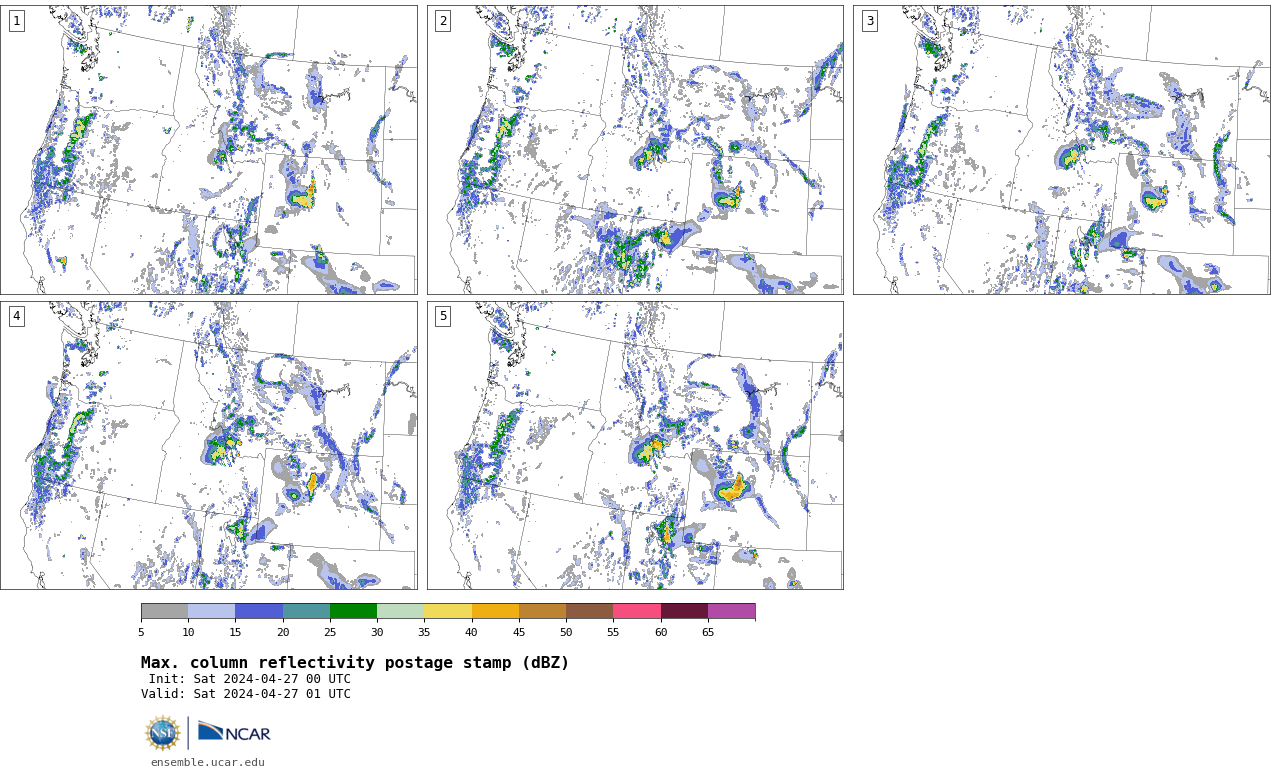Open ensemble member 5 reflectivity map
Screen dimensions: 1280x773
coord(635,446)
